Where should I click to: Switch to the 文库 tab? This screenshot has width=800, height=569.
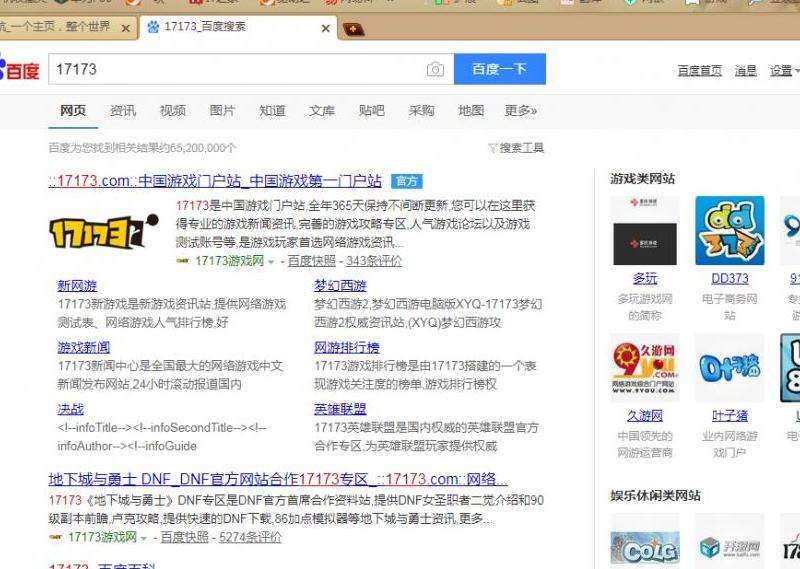click(322, 110)
